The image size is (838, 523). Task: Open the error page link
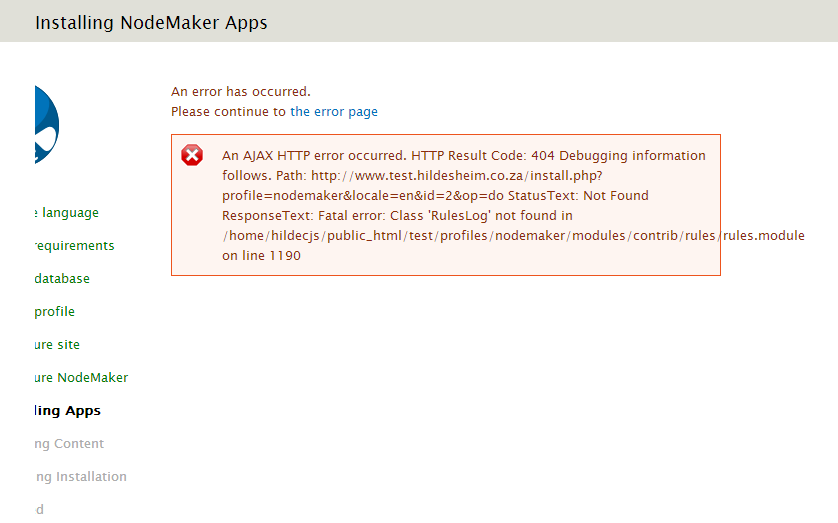coord(333,112)
